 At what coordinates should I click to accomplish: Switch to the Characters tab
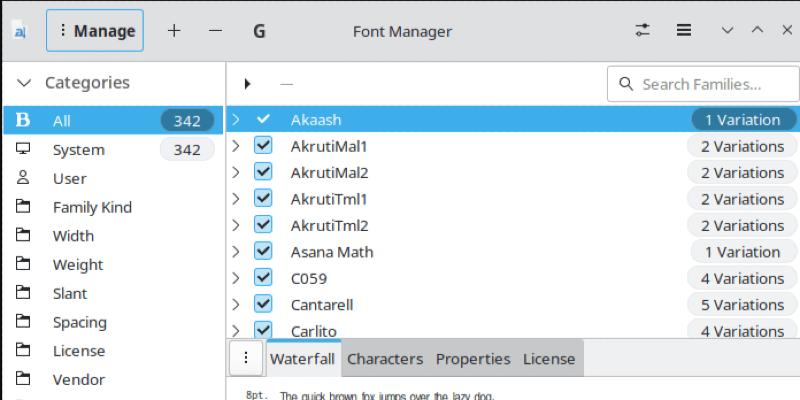pyautogui.click(x=385, y=359)
